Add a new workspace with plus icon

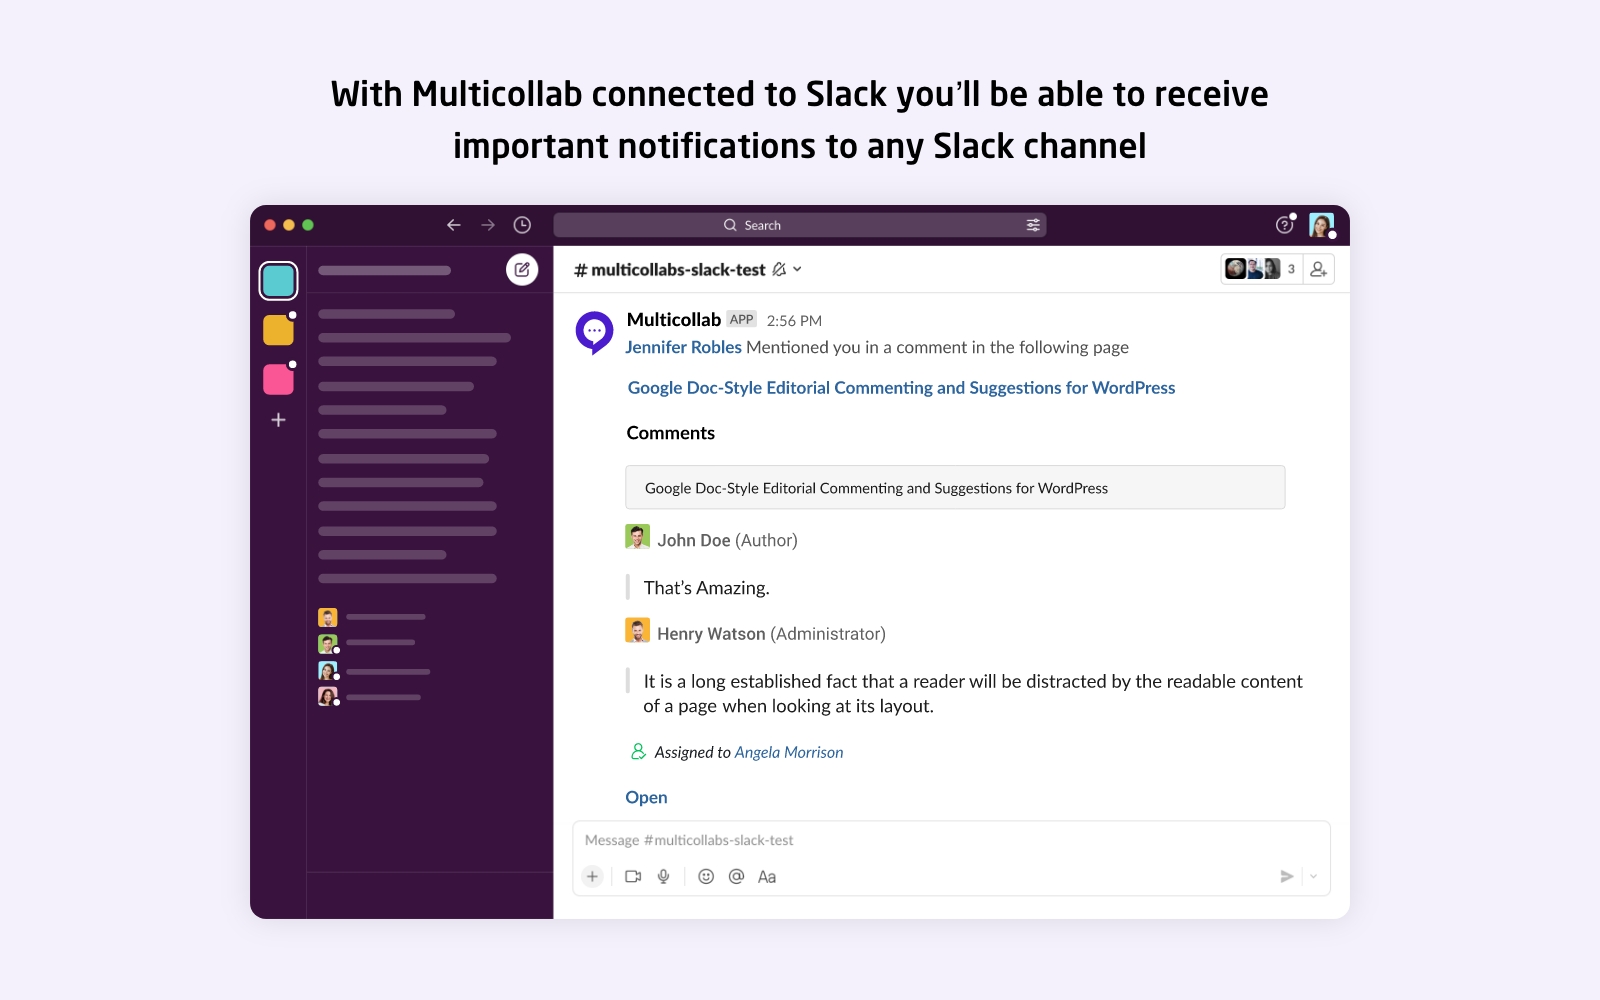tap(278, 420)
